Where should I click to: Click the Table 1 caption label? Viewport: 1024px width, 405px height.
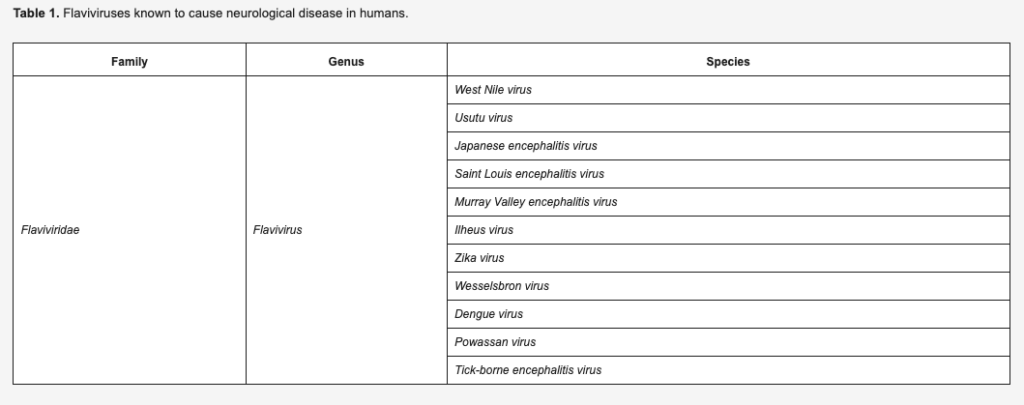36,13
